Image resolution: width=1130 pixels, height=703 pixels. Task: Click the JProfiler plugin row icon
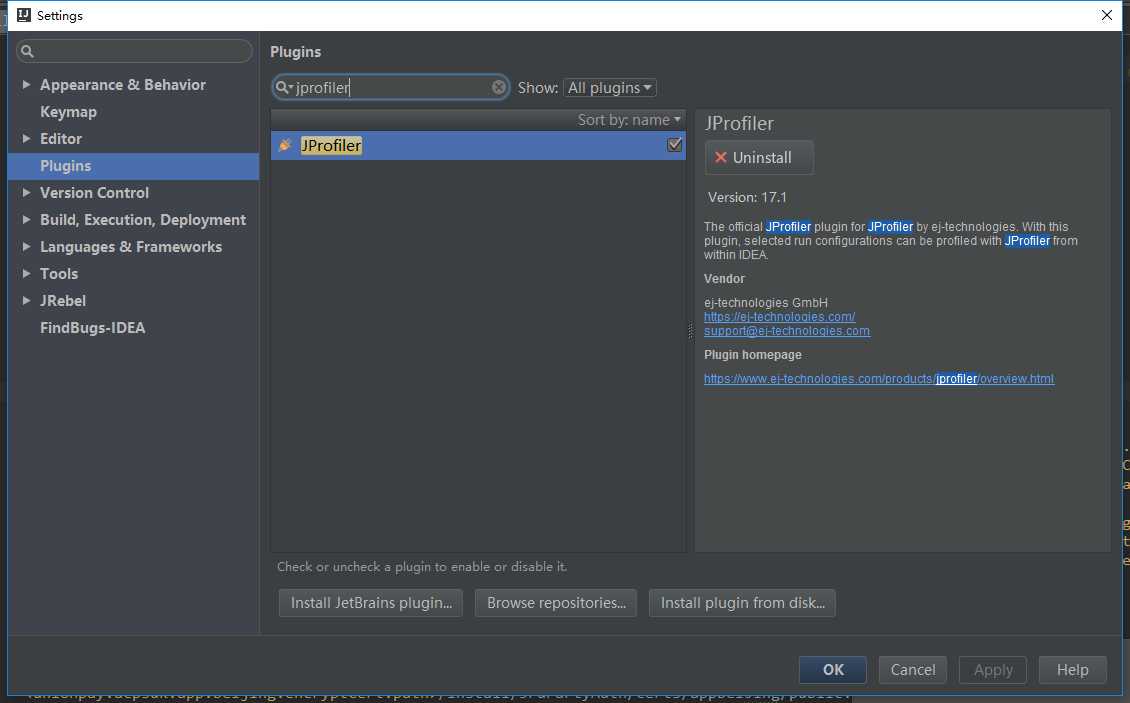tap(285, 146)
